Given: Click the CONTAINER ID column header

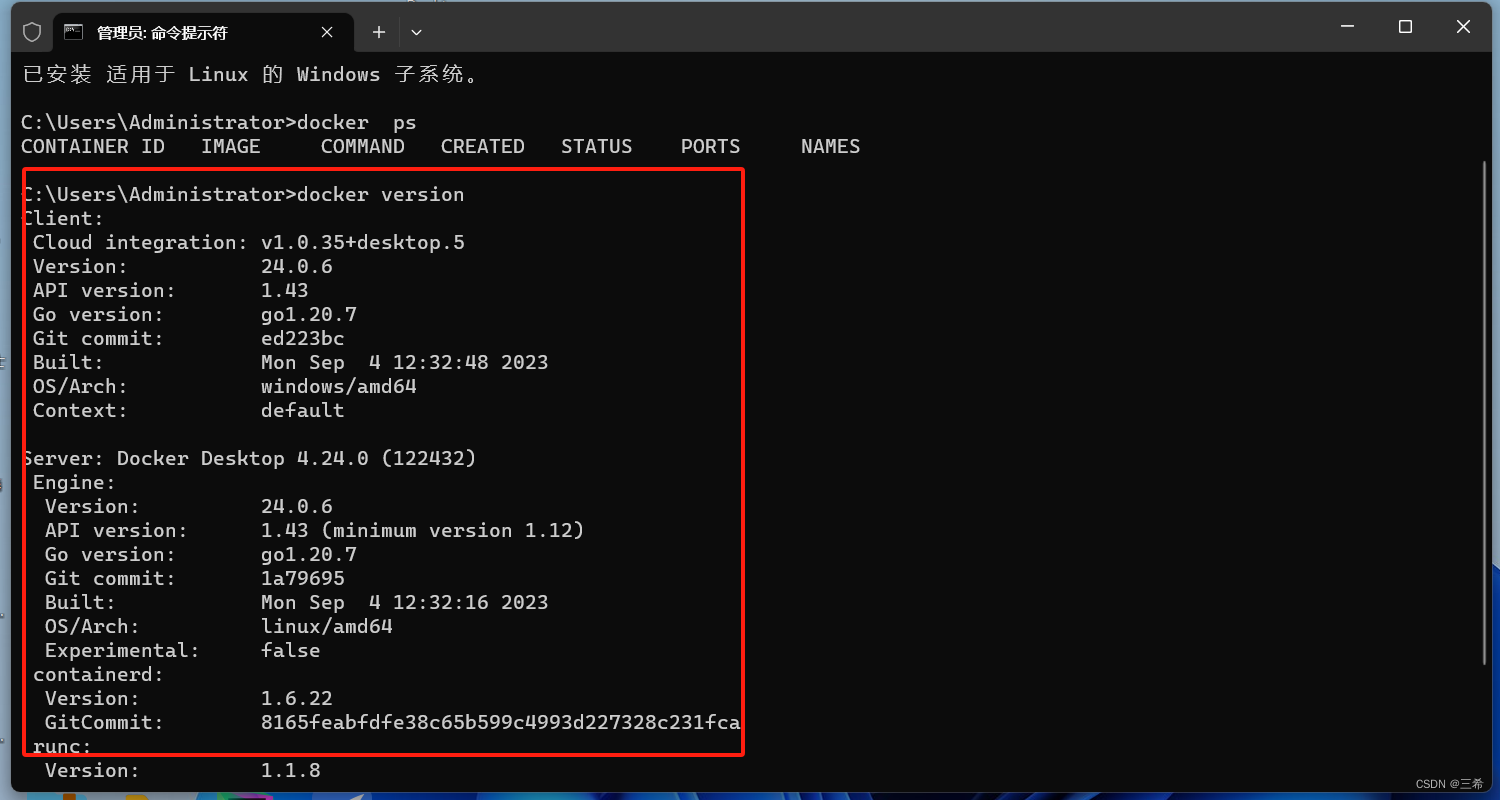Looking at the screenshot, I should point(93,146).
